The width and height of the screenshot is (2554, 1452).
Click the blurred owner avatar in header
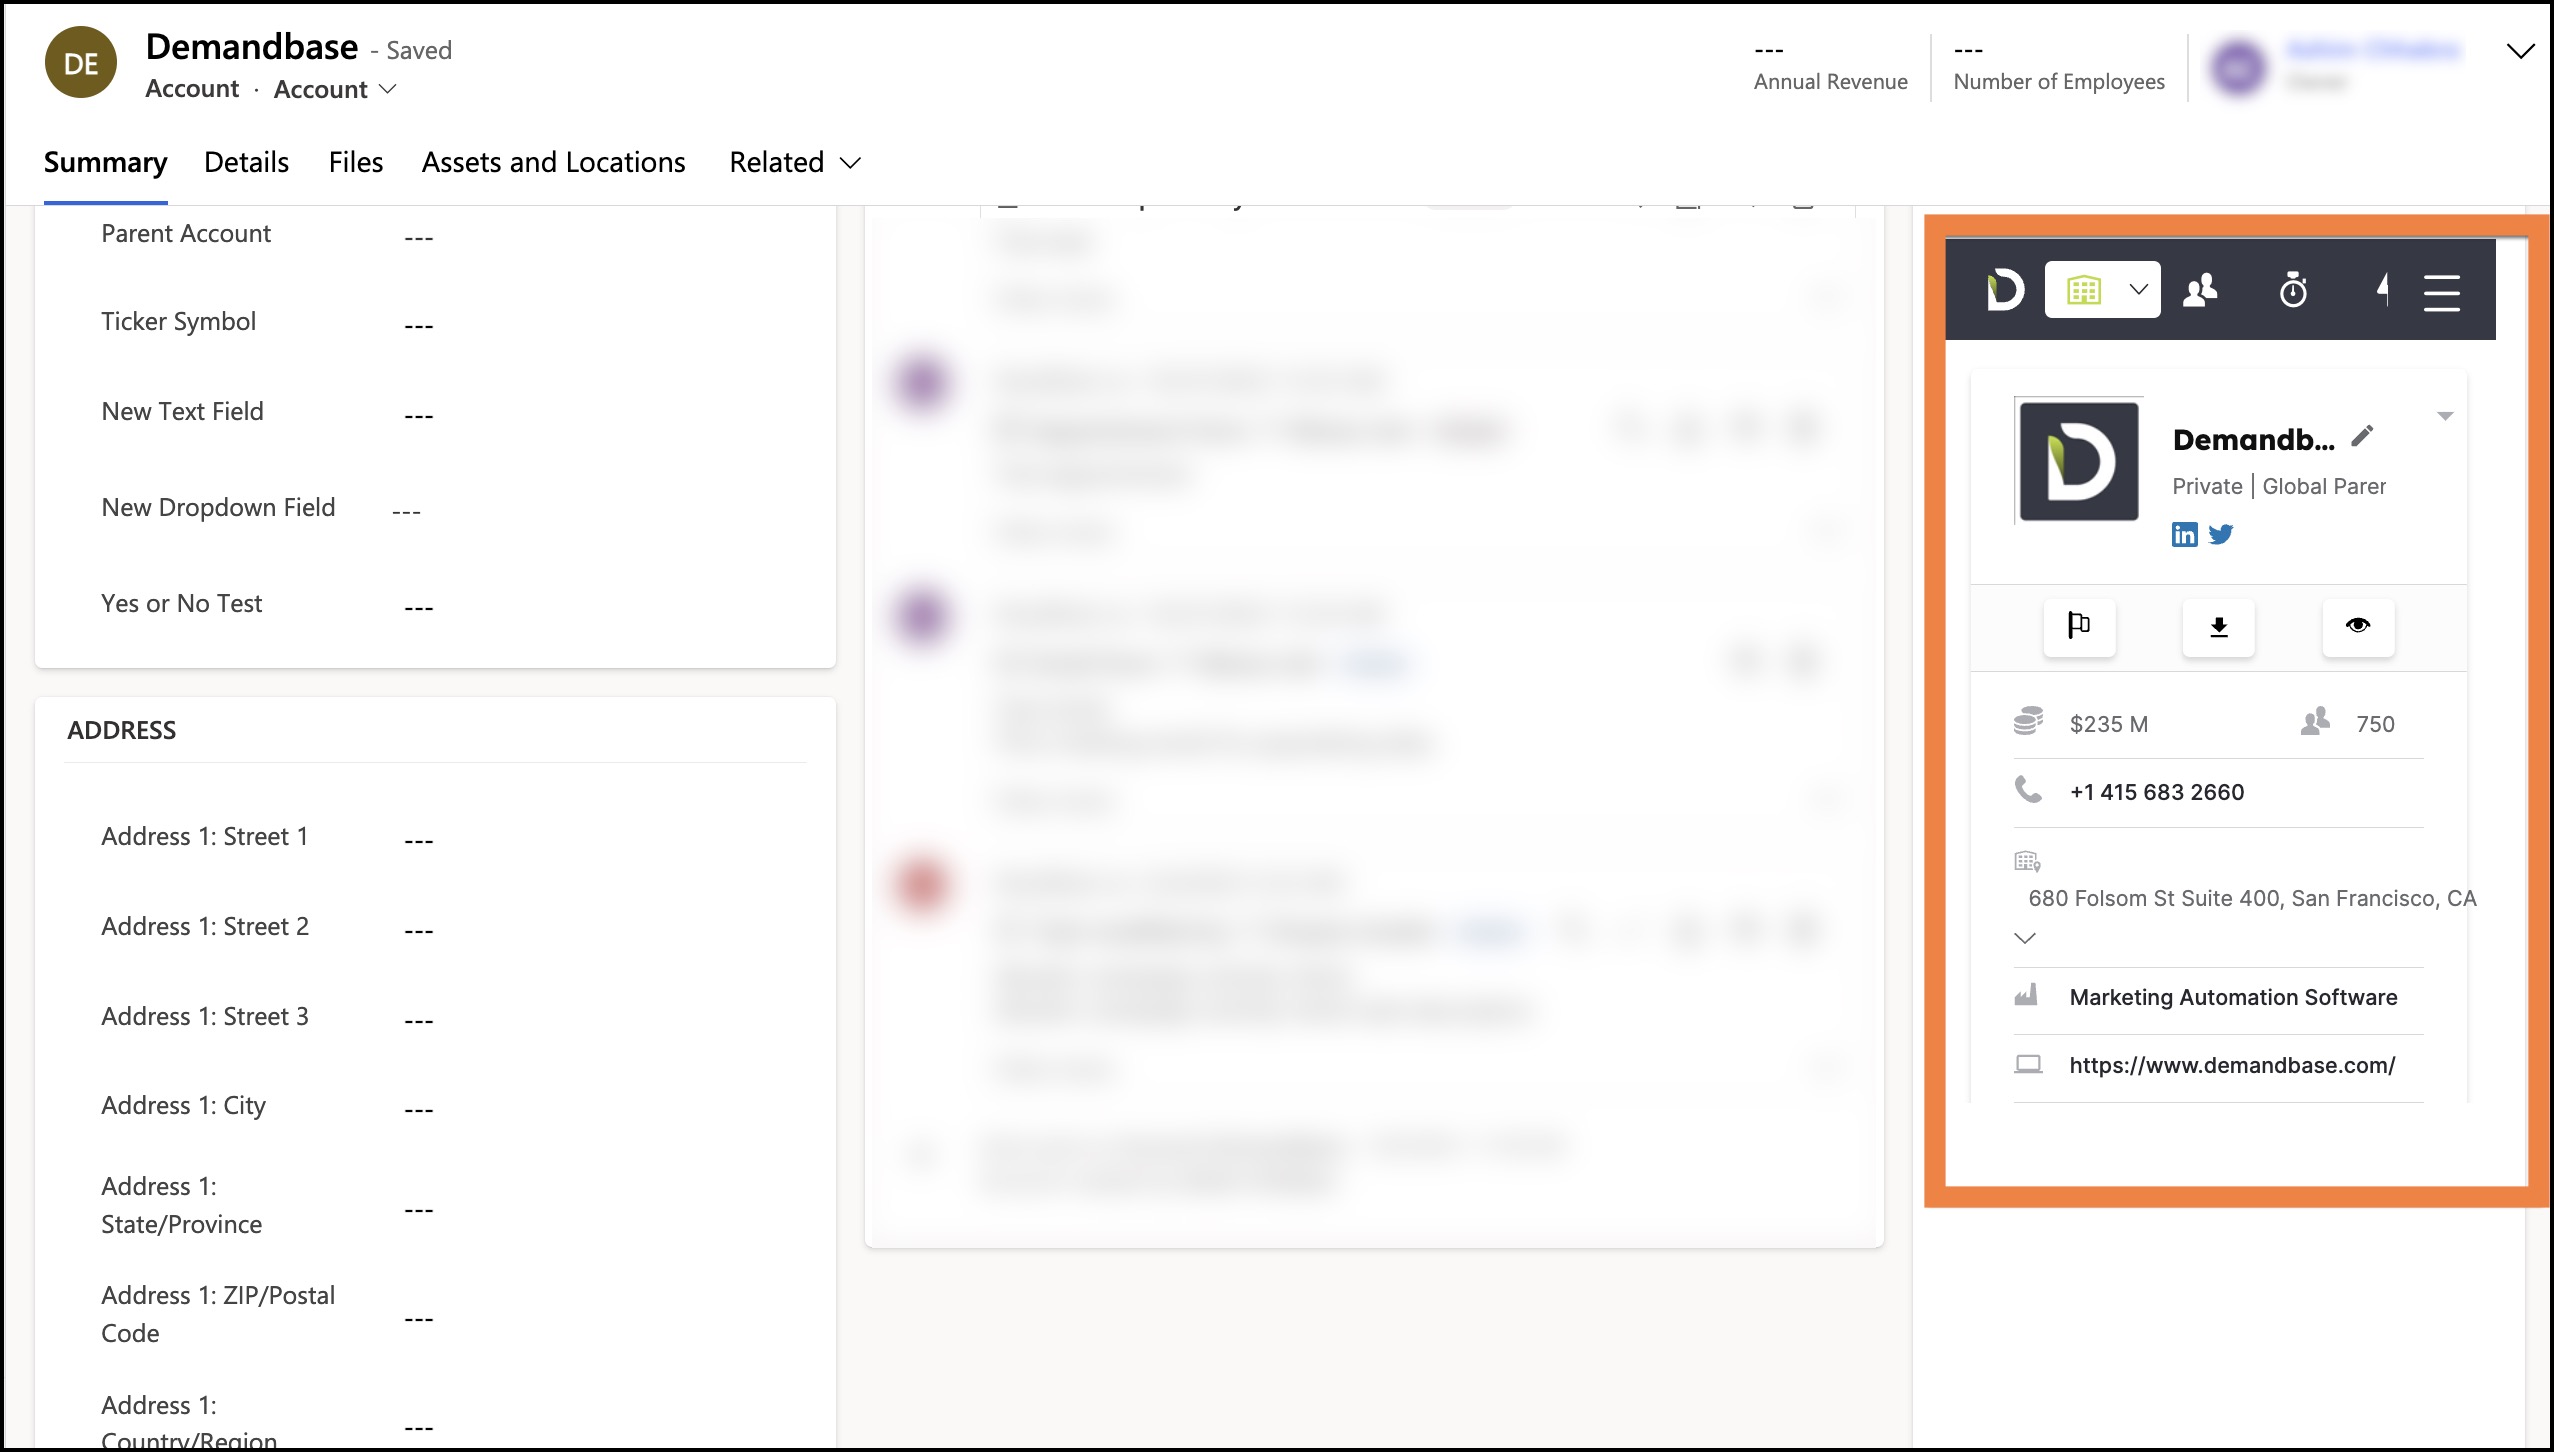point(2239,67)
